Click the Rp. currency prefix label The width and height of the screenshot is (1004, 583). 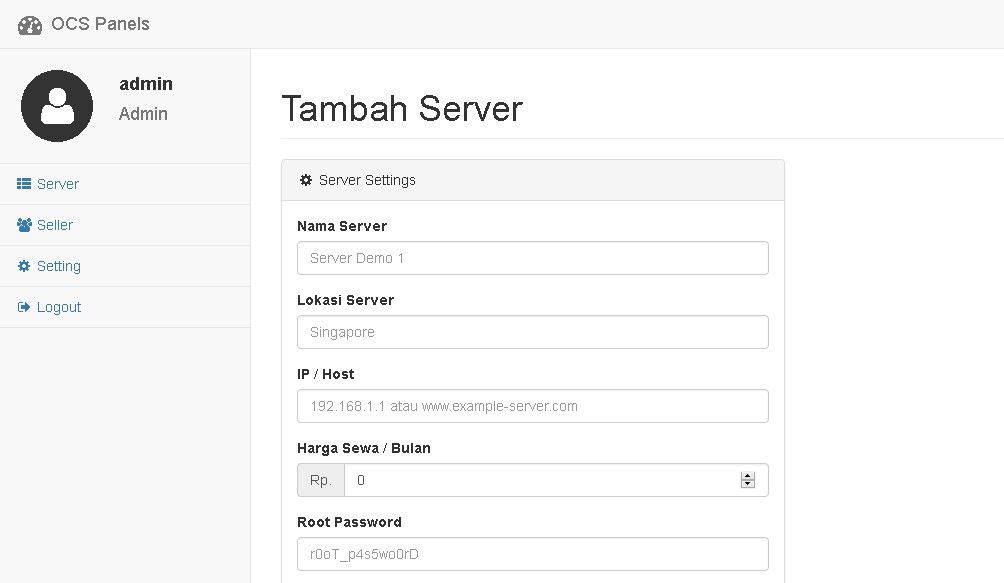(319, 479)
